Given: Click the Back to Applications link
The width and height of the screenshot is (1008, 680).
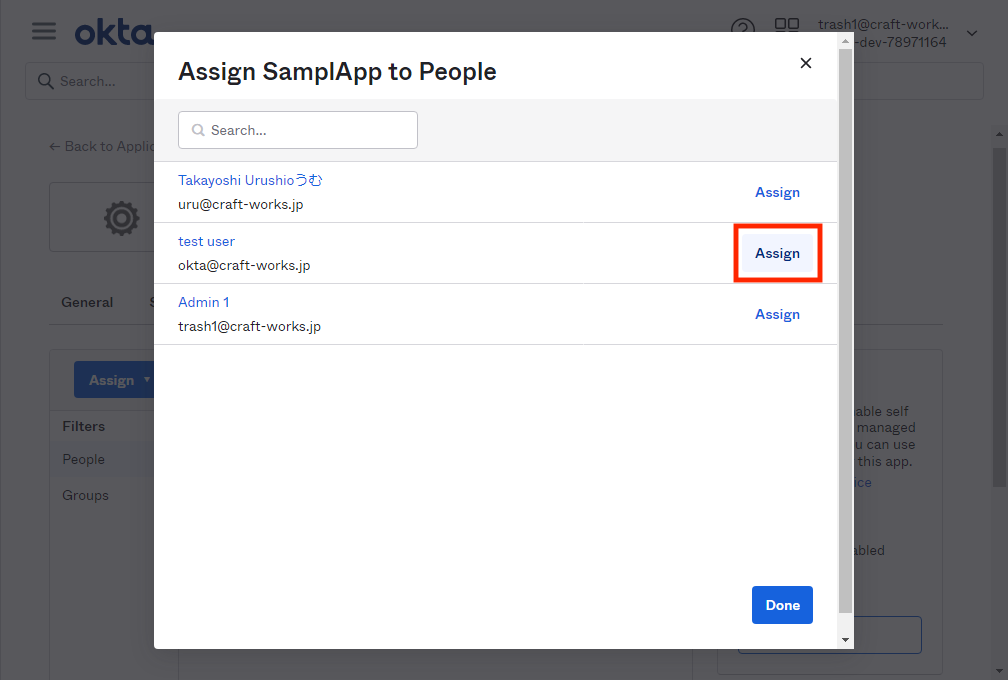Looking at the screenshot, I should click(x=102, y=147).
